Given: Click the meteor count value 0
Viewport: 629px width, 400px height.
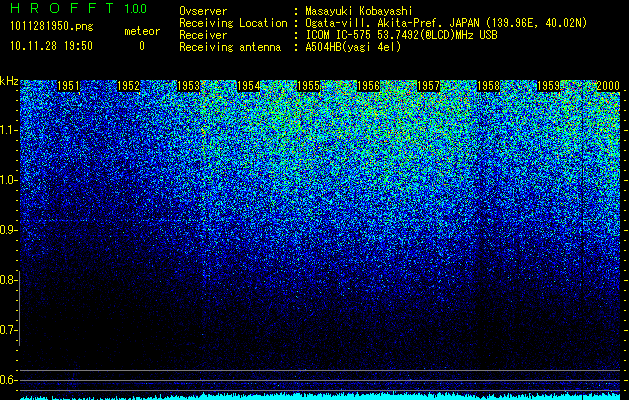Looking at the screenshot, I should [x=142, y=46].
